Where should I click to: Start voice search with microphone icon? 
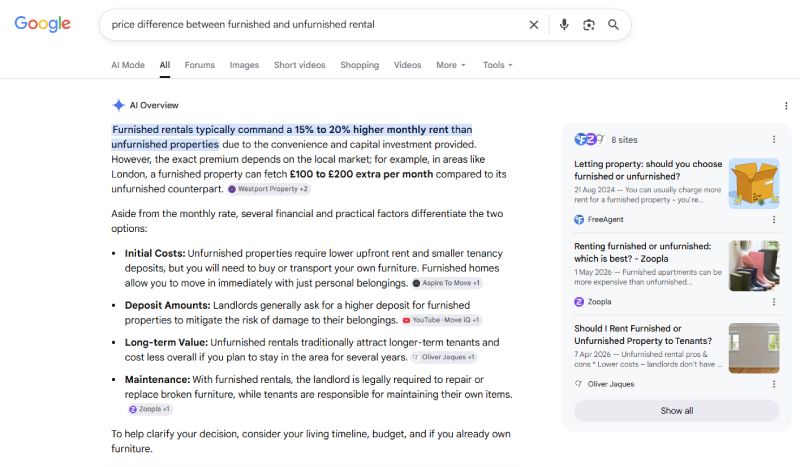tap(564, 24)
